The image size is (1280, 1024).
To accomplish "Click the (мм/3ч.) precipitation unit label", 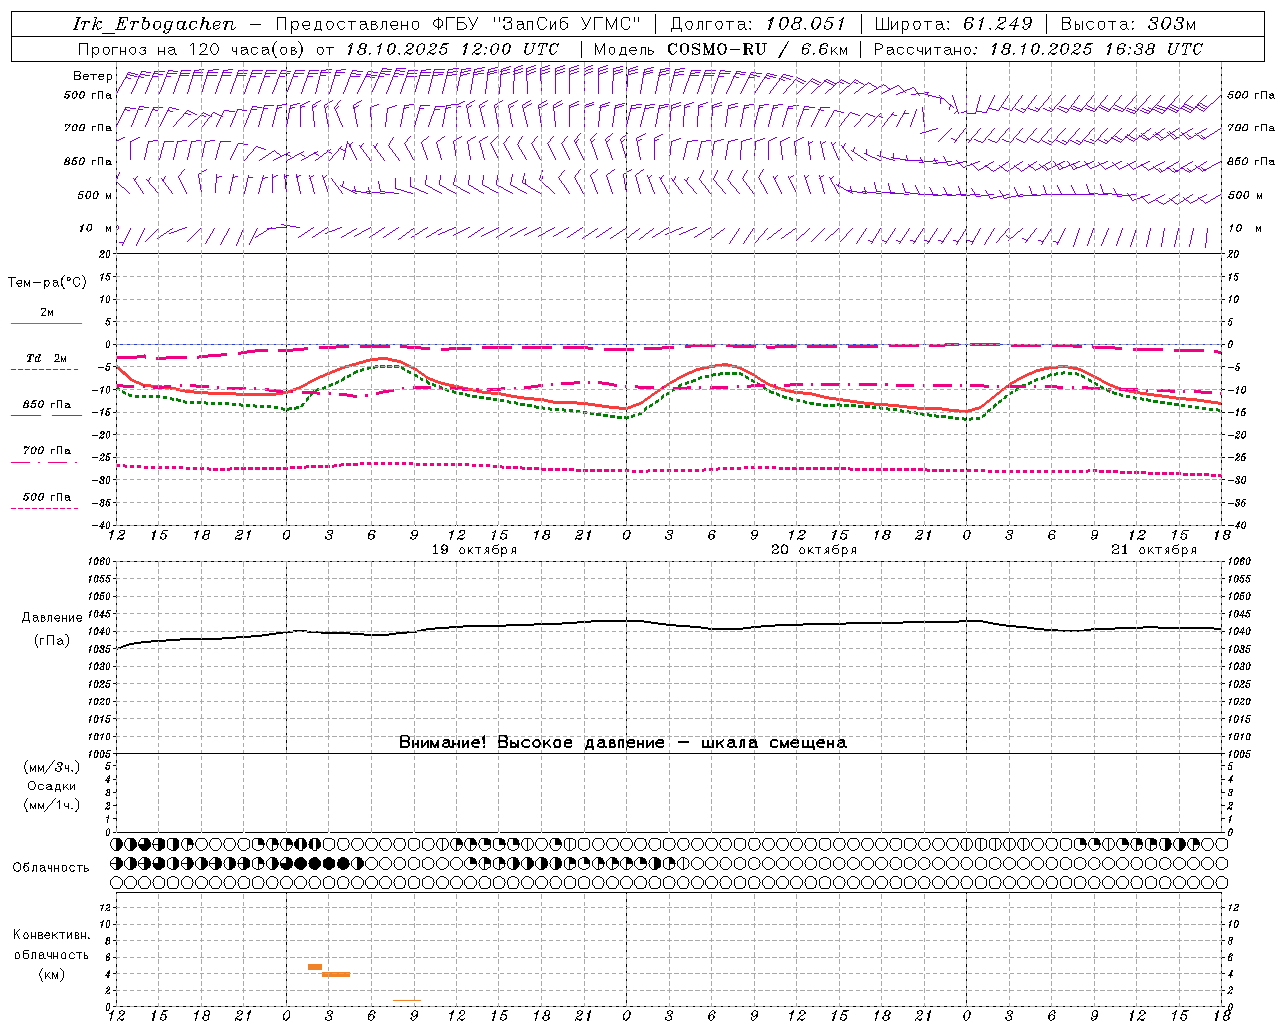I will [x=52, y=767].
